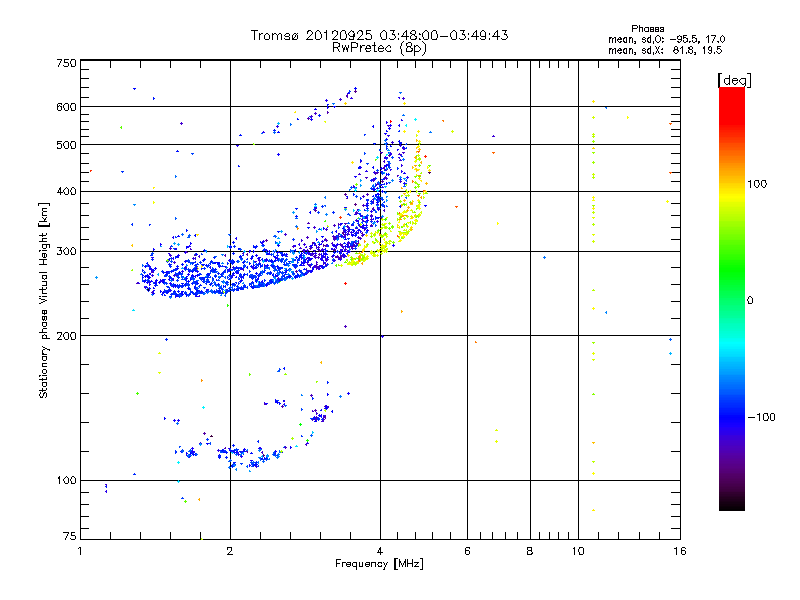The width and height of the screenshot is (800, 600).
Task: Click the title "Tromsø 20120925 03:48:00-03:49:43"
Action: coord(380,35)
